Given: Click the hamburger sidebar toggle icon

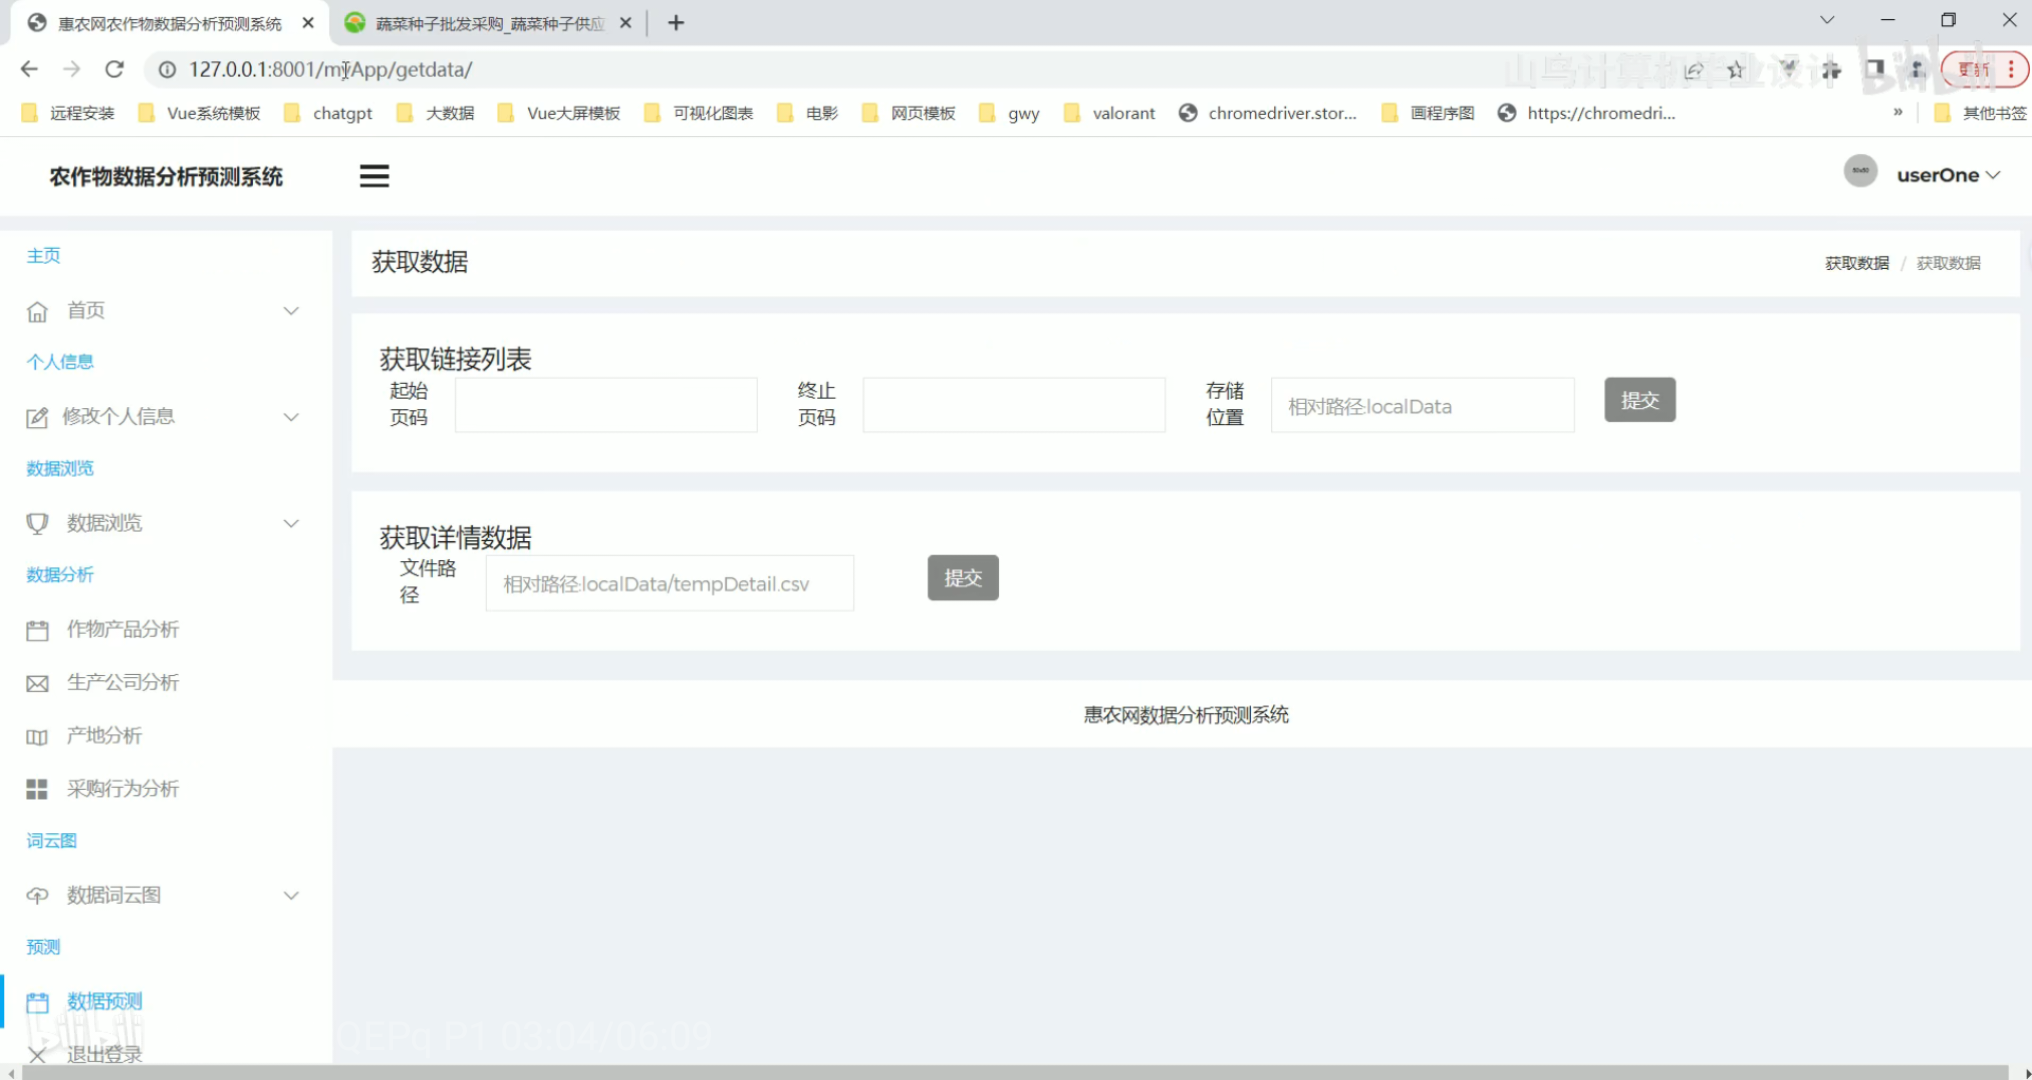Looking at the screenshot, I should pyautogui.click(x=374, y=176).
